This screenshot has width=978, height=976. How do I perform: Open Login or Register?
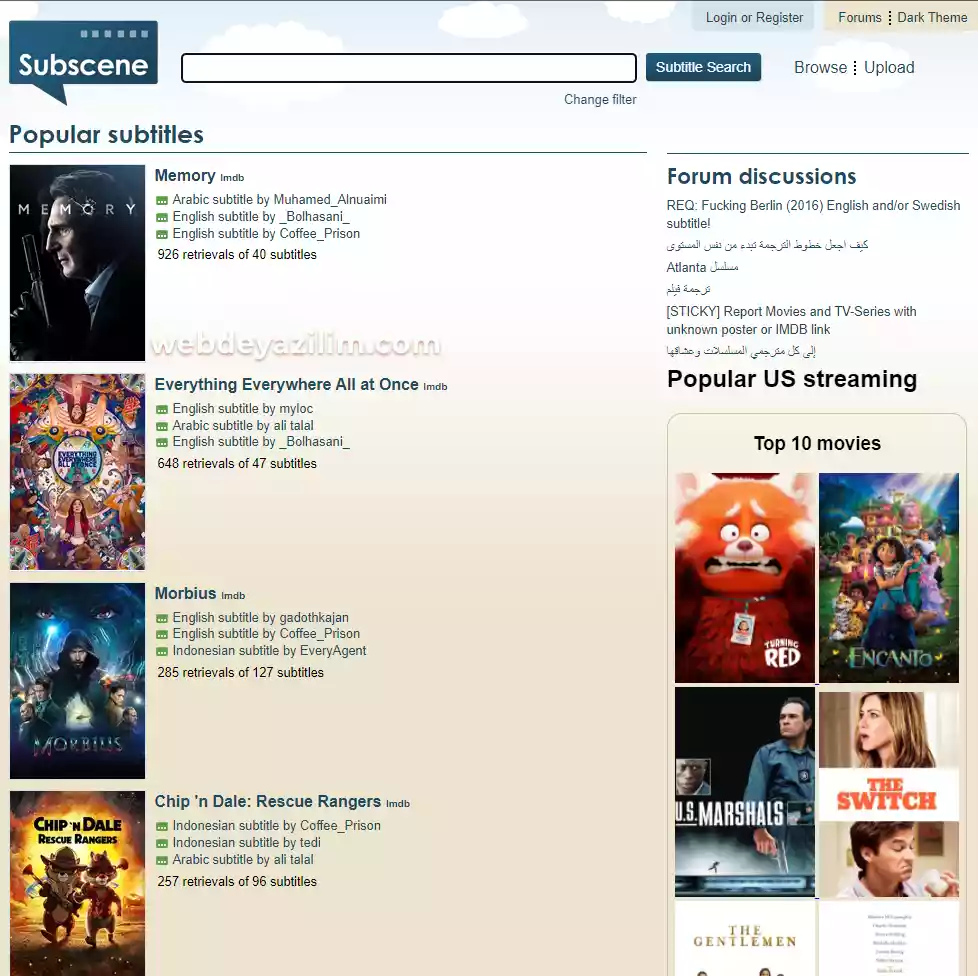(754, 17)
